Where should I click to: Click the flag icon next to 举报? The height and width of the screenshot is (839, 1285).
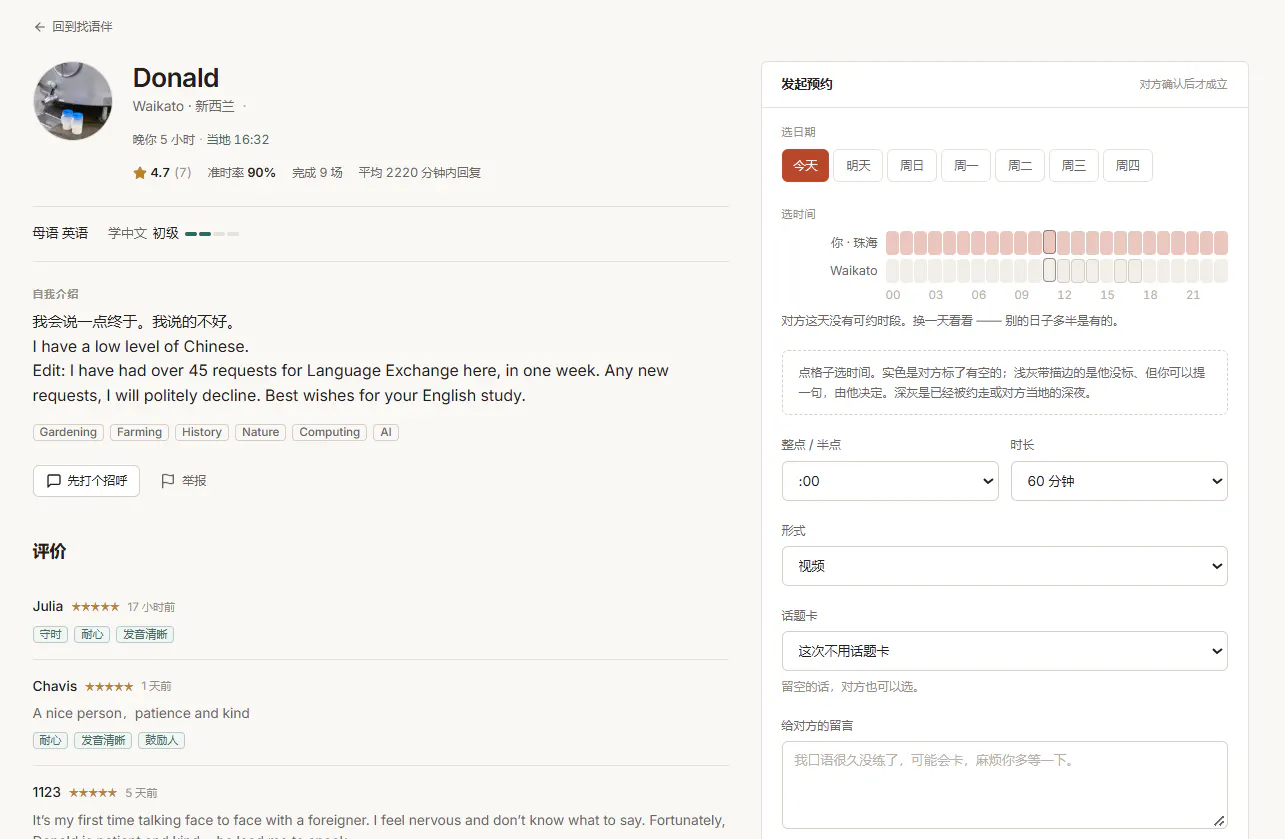coord(168,481)
